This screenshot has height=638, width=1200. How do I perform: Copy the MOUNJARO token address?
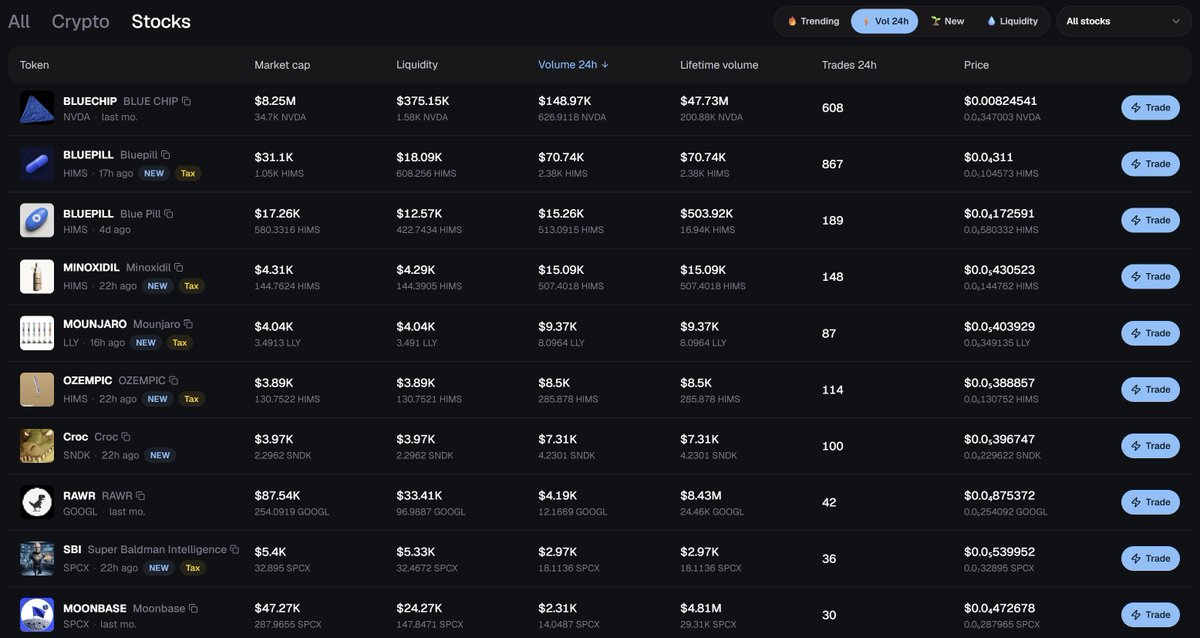[x=188, y=324]
